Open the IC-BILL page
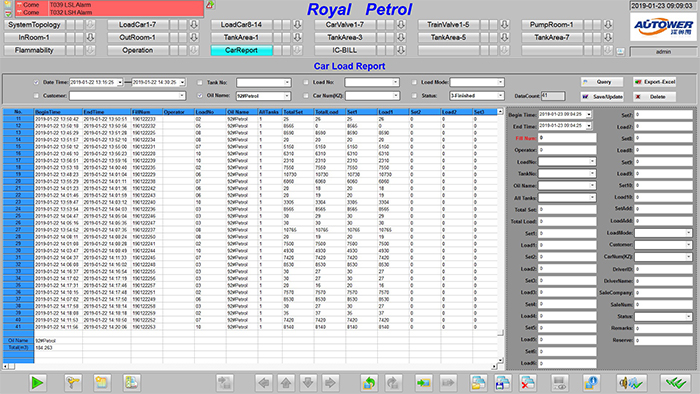700x394 pixels. pyautogui.click(x=345, y=50)
